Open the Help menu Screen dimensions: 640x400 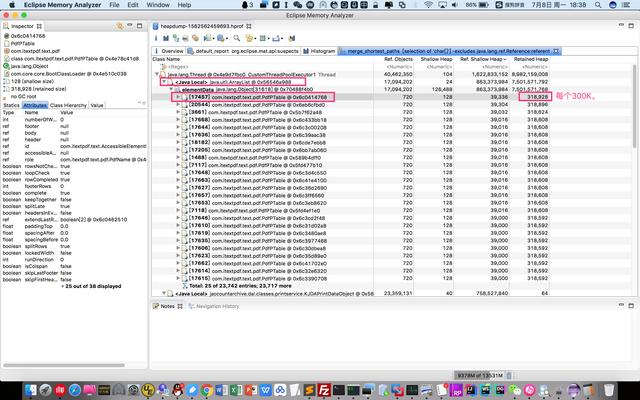point(184,5)
